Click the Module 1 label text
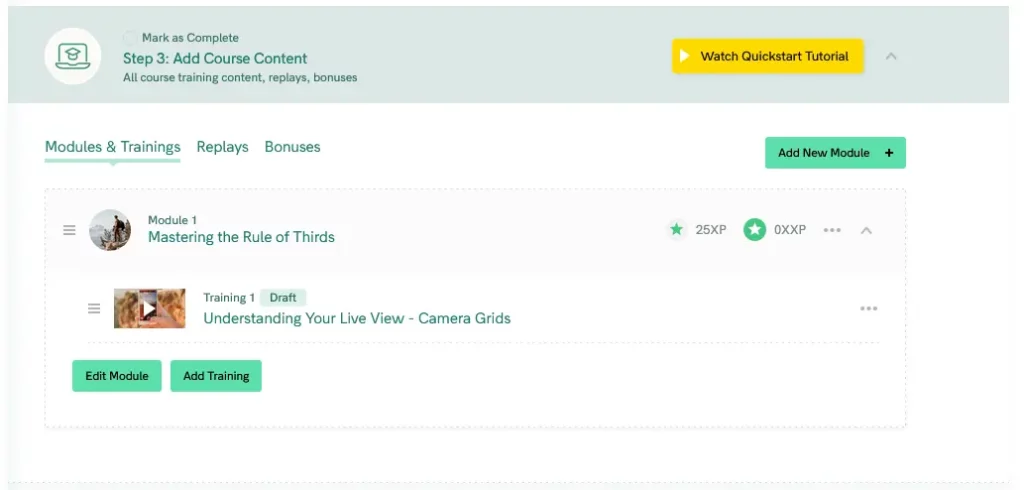The width and height of the screenshot is (1024, 490). click(x=172, y=220)
